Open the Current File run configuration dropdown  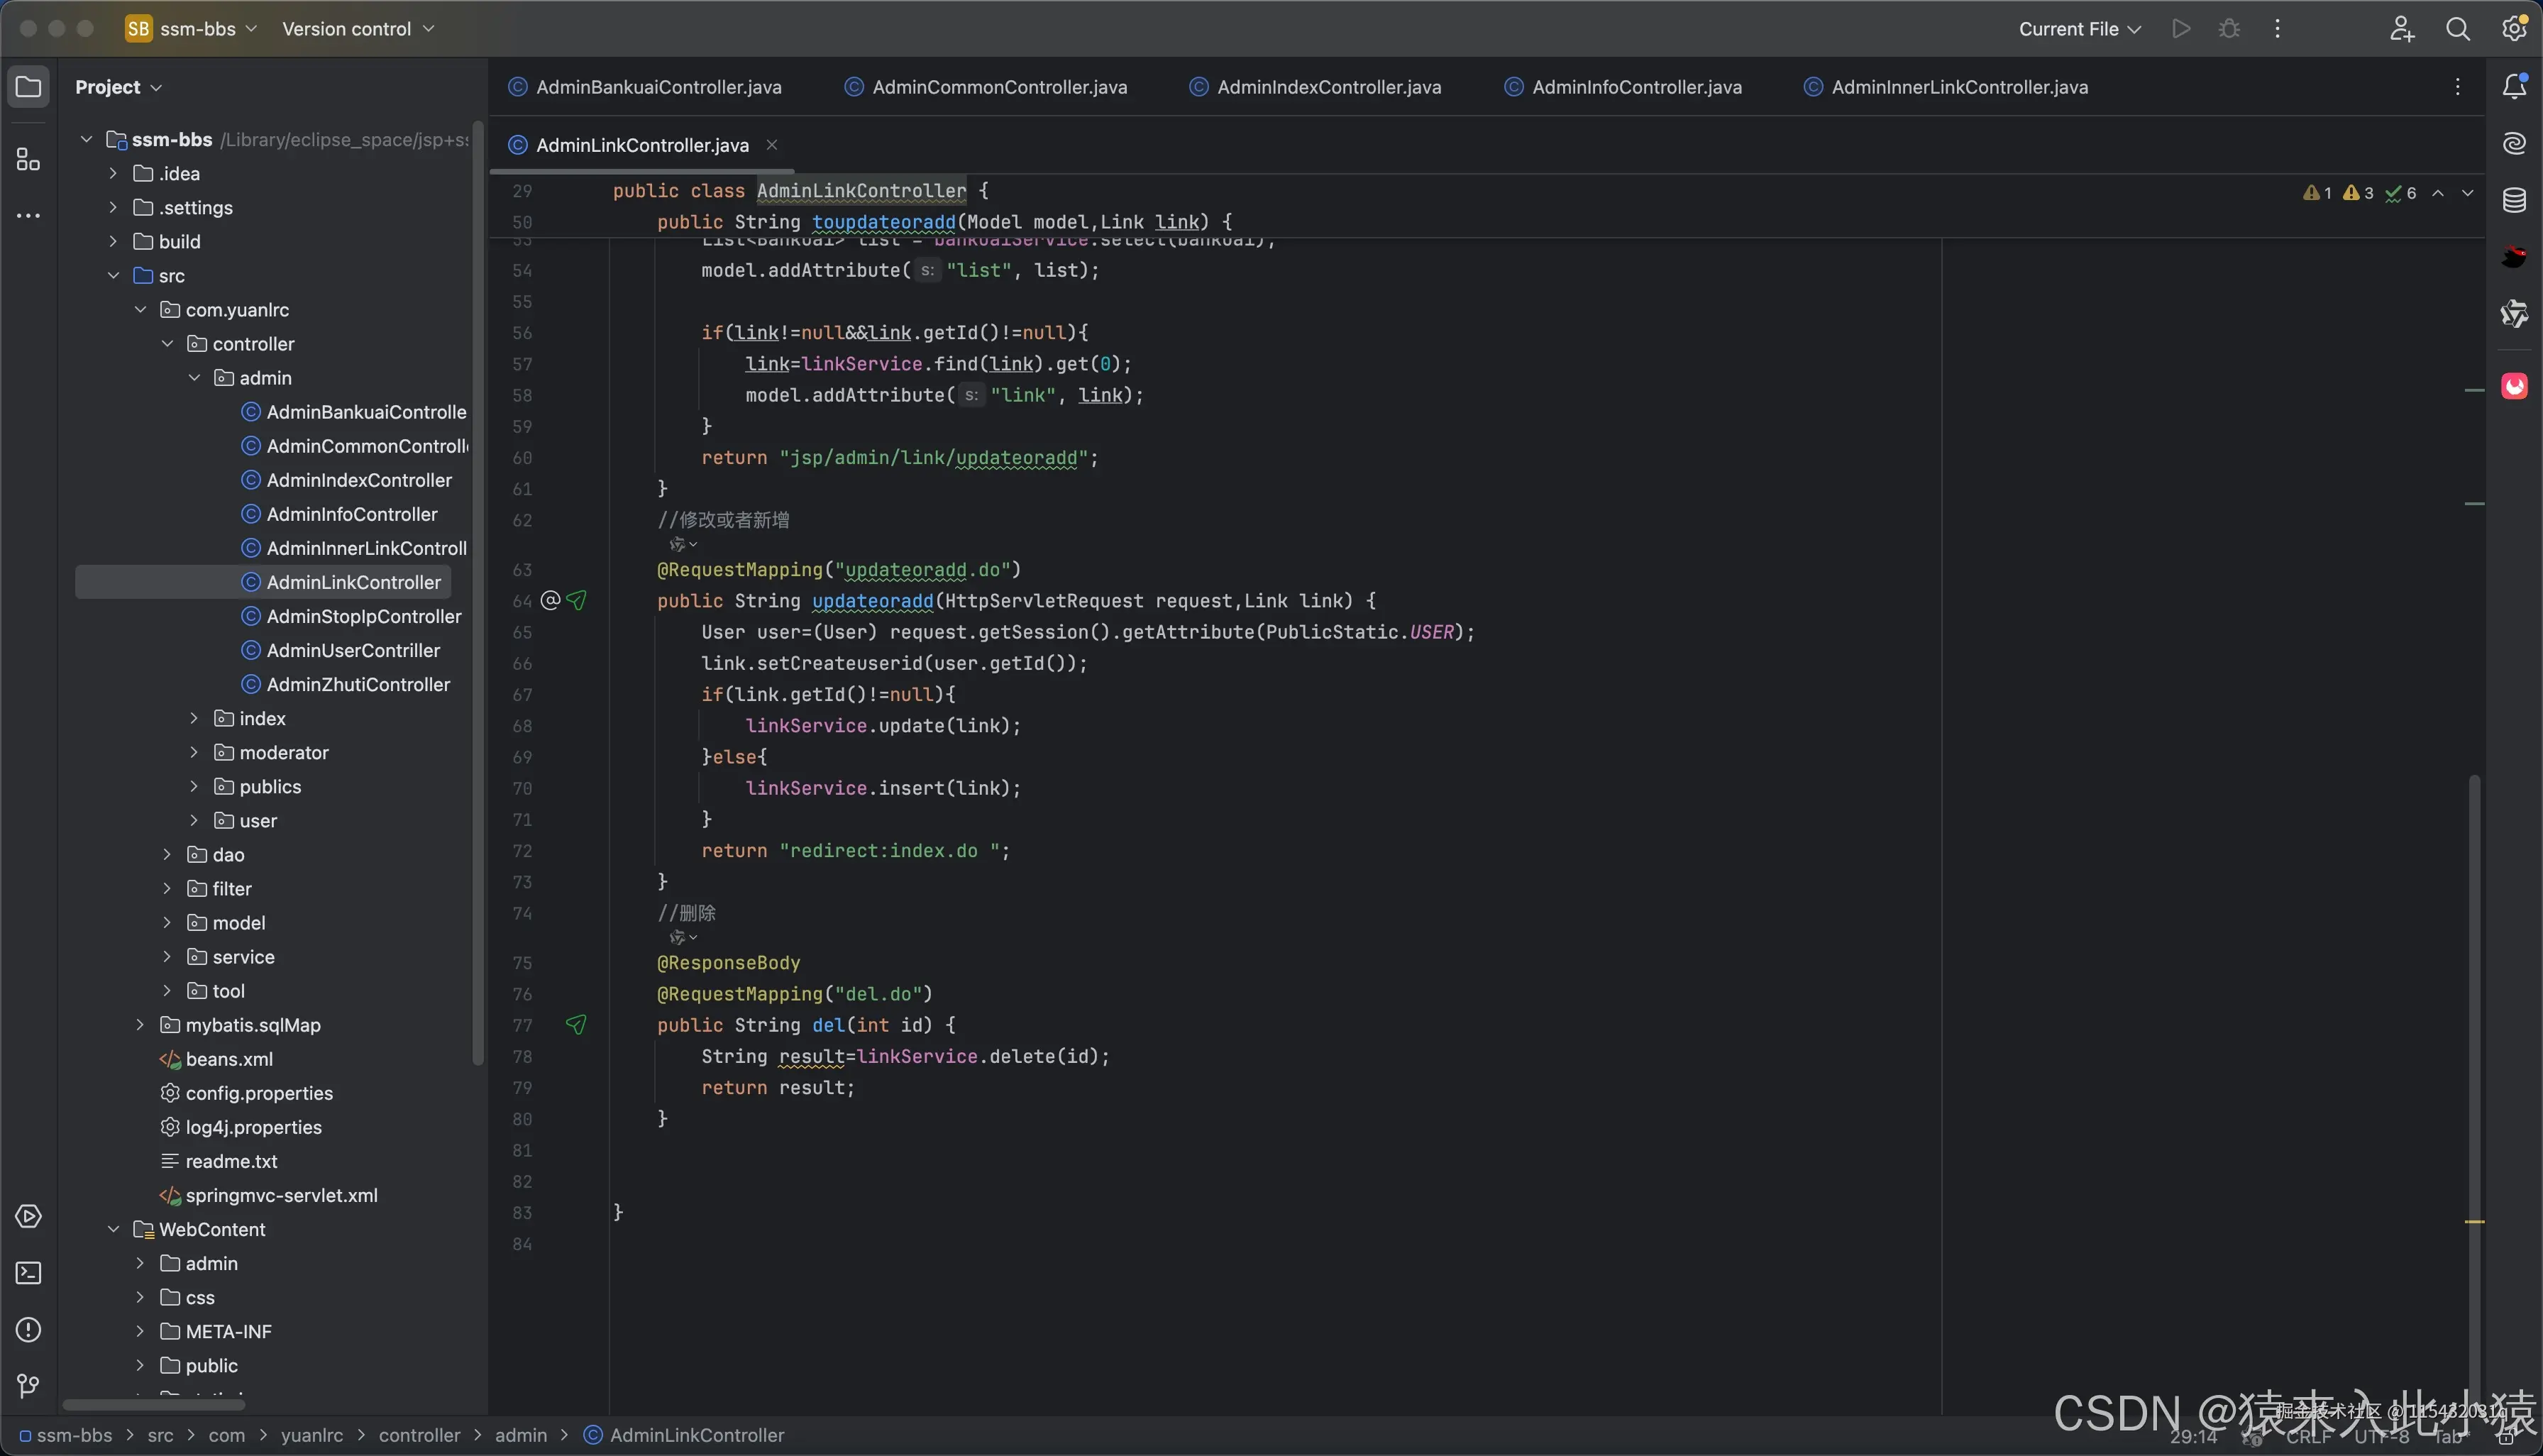pyautogui.click(x=2078, y=29)
